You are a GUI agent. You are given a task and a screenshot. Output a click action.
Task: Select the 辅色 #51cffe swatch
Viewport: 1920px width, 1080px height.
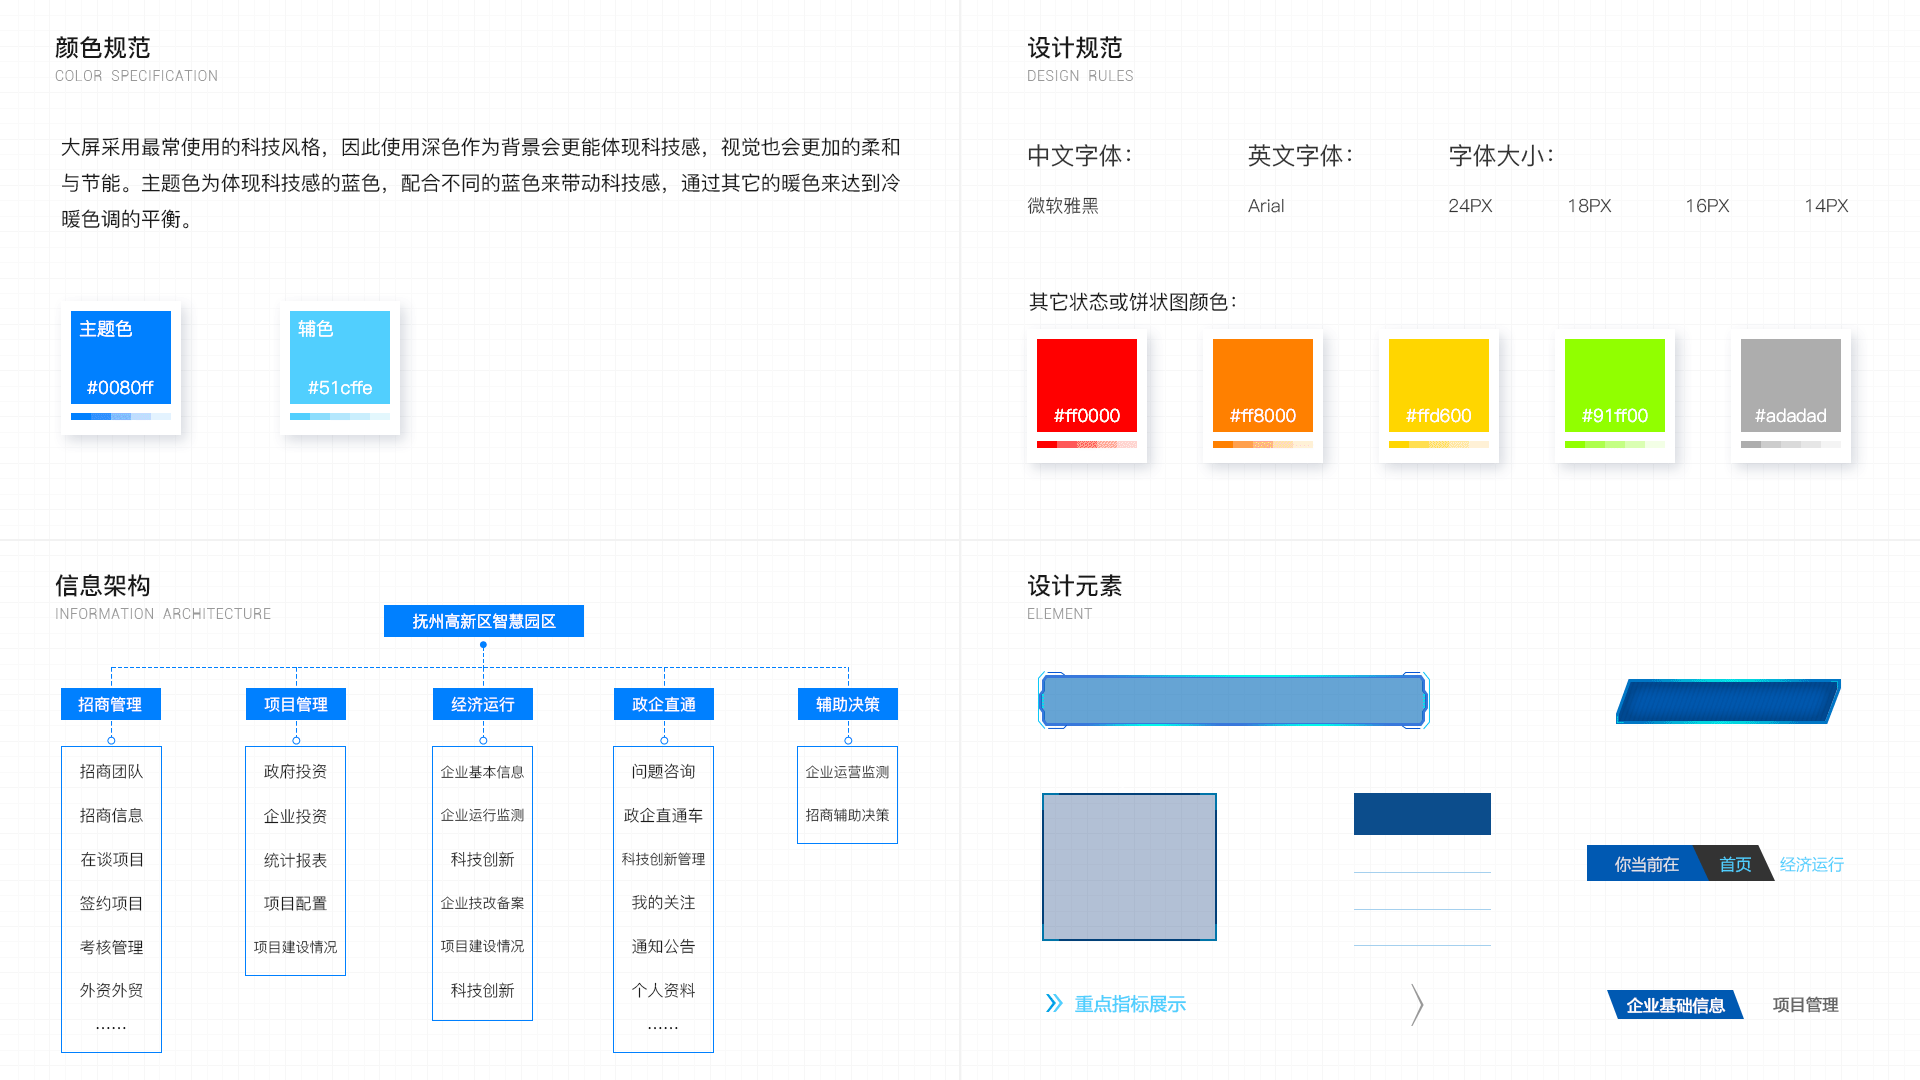coord(340,357)
